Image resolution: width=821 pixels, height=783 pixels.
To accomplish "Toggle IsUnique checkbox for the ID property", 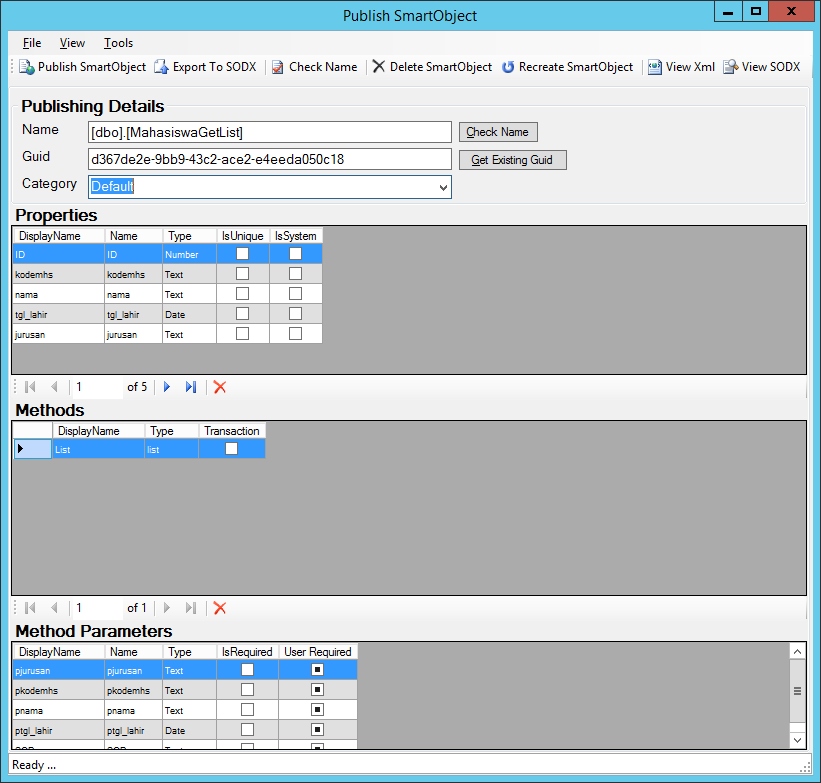I will click(x=242, y=254).
